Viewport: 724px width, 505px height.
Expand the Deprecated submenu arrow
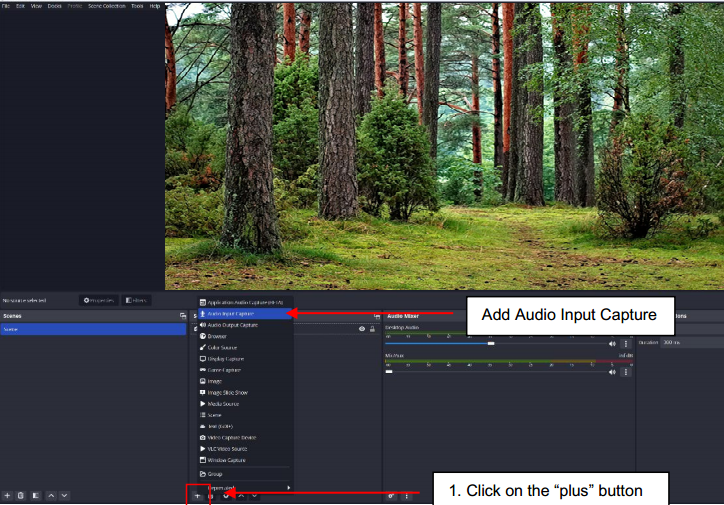[289, 487]
